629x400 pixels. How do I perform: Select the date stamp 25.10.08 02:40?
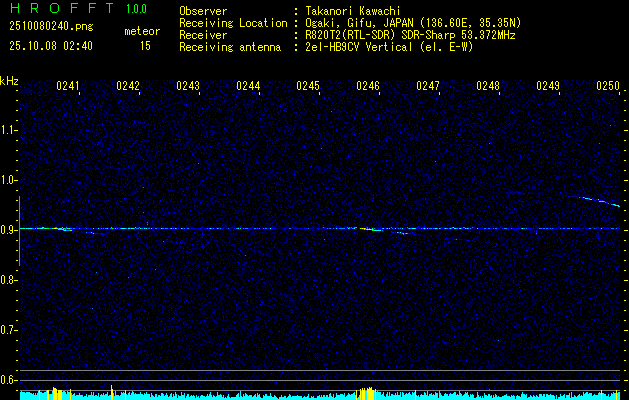pyautogui.click(x=50, y=46)
